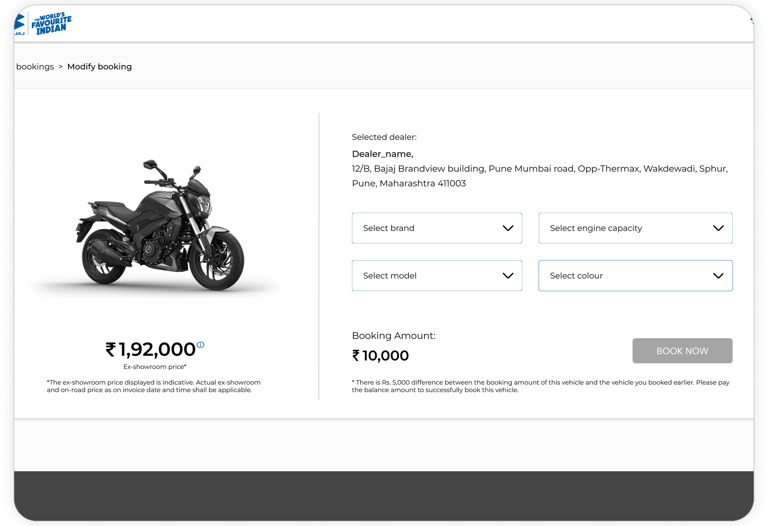The height and width of the screenshot is (526, 768).
Task: Select the Dealer_name text
Action: (382, 154)
